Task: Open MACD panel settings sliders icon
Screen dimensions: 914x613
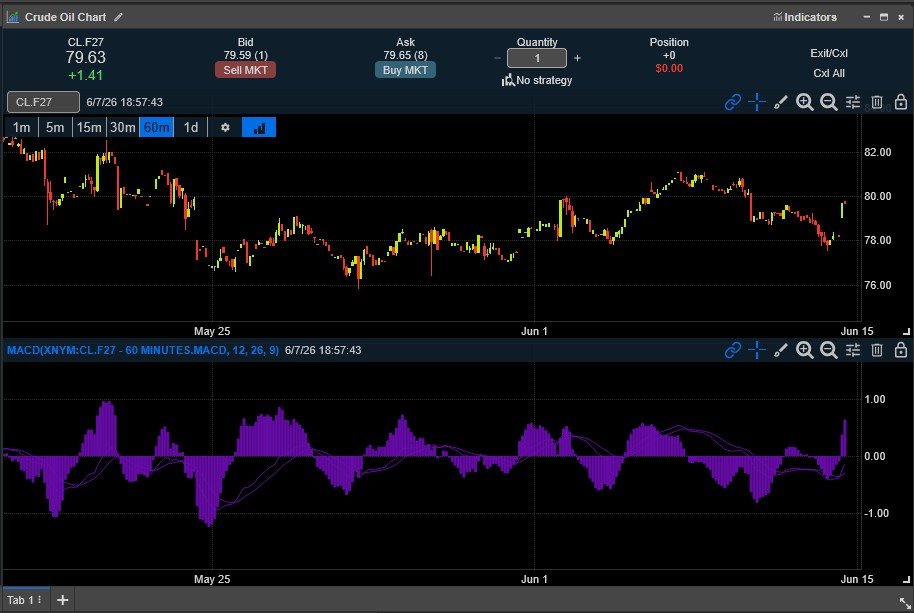Action: coord(853,350)
